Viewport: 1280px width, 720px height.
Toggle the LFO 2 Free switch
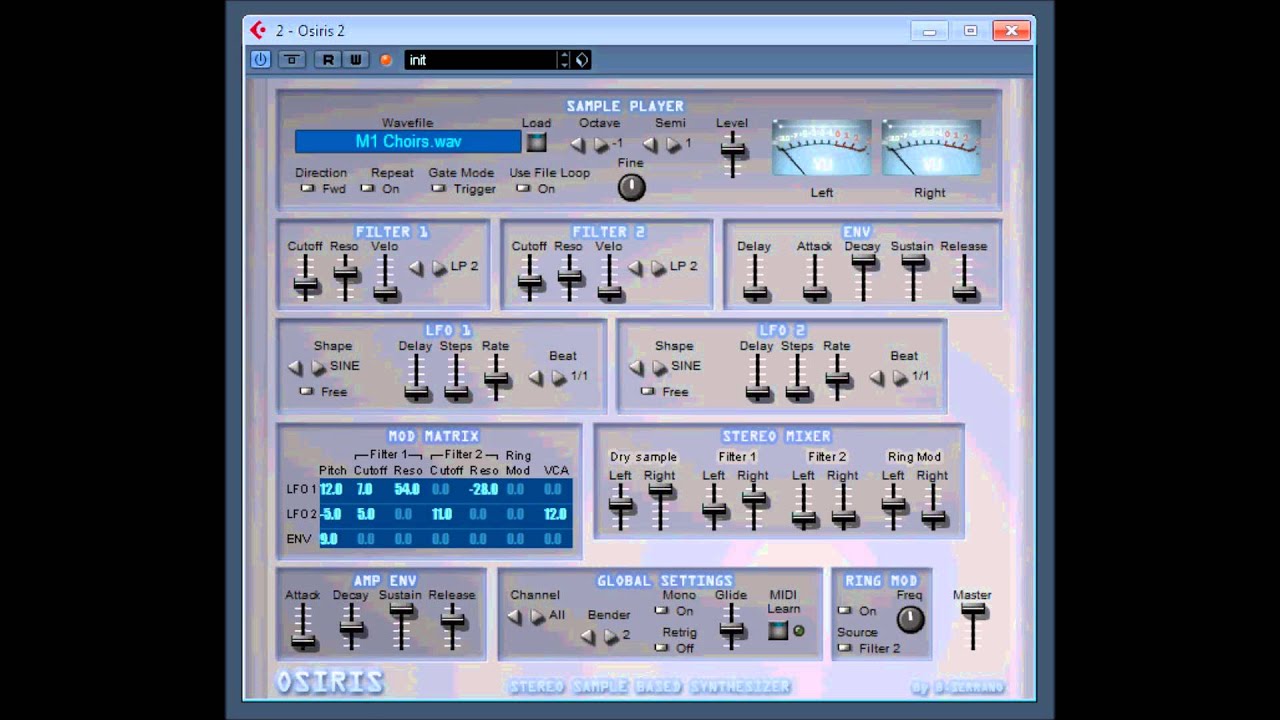(648, 391)
